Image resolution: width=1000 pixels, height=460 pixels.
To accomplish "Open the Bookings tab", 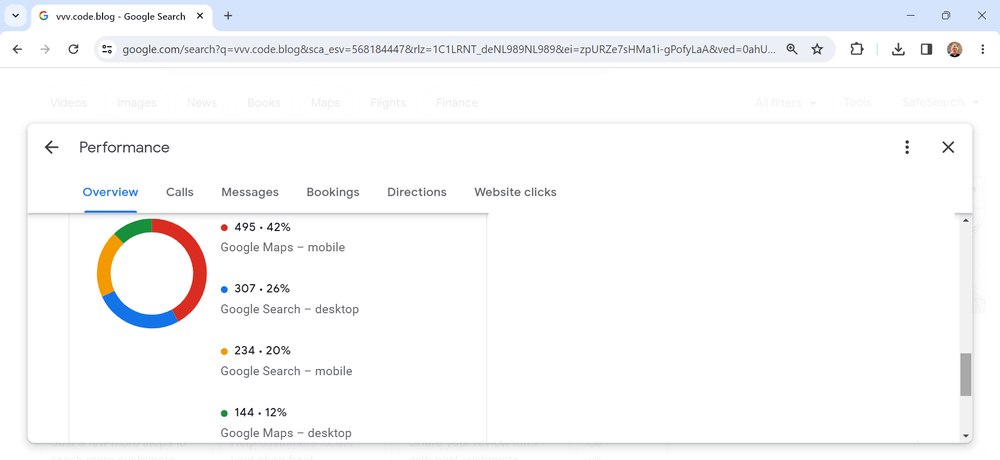I will (333, 192).
